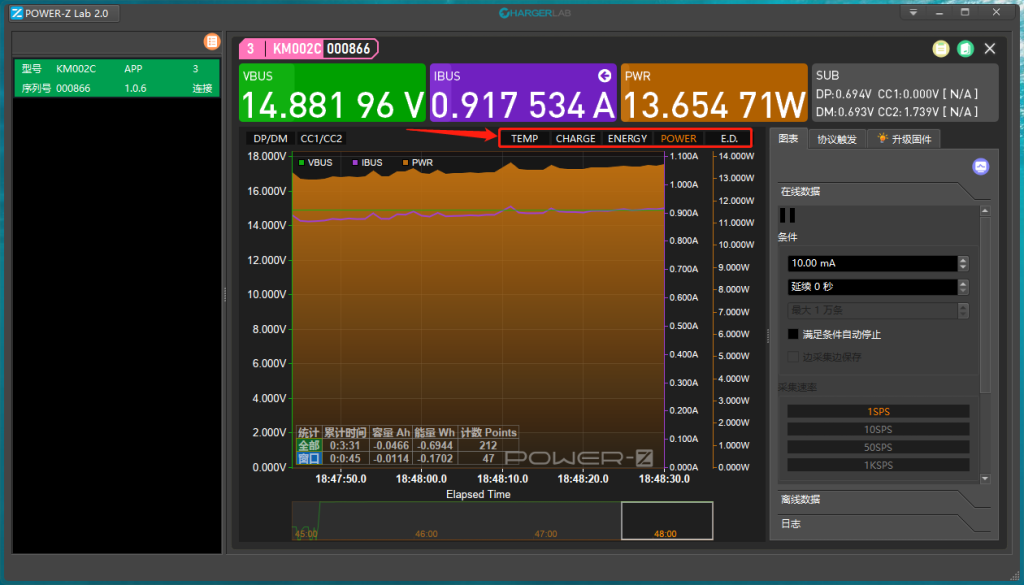Viewport: 1024px width, 585px height.
Task: Click the 212 points count cell
Action: click(x=488, y=445)
